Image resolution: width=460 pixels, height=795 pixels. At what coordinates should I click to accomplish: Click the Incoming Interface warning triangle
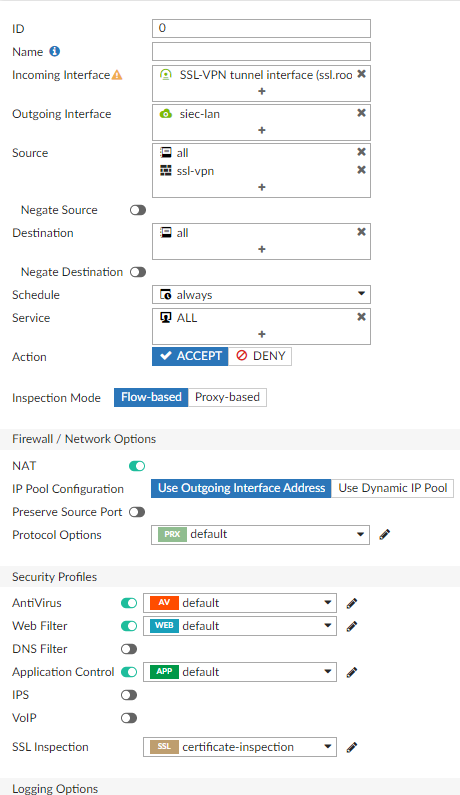117,75
